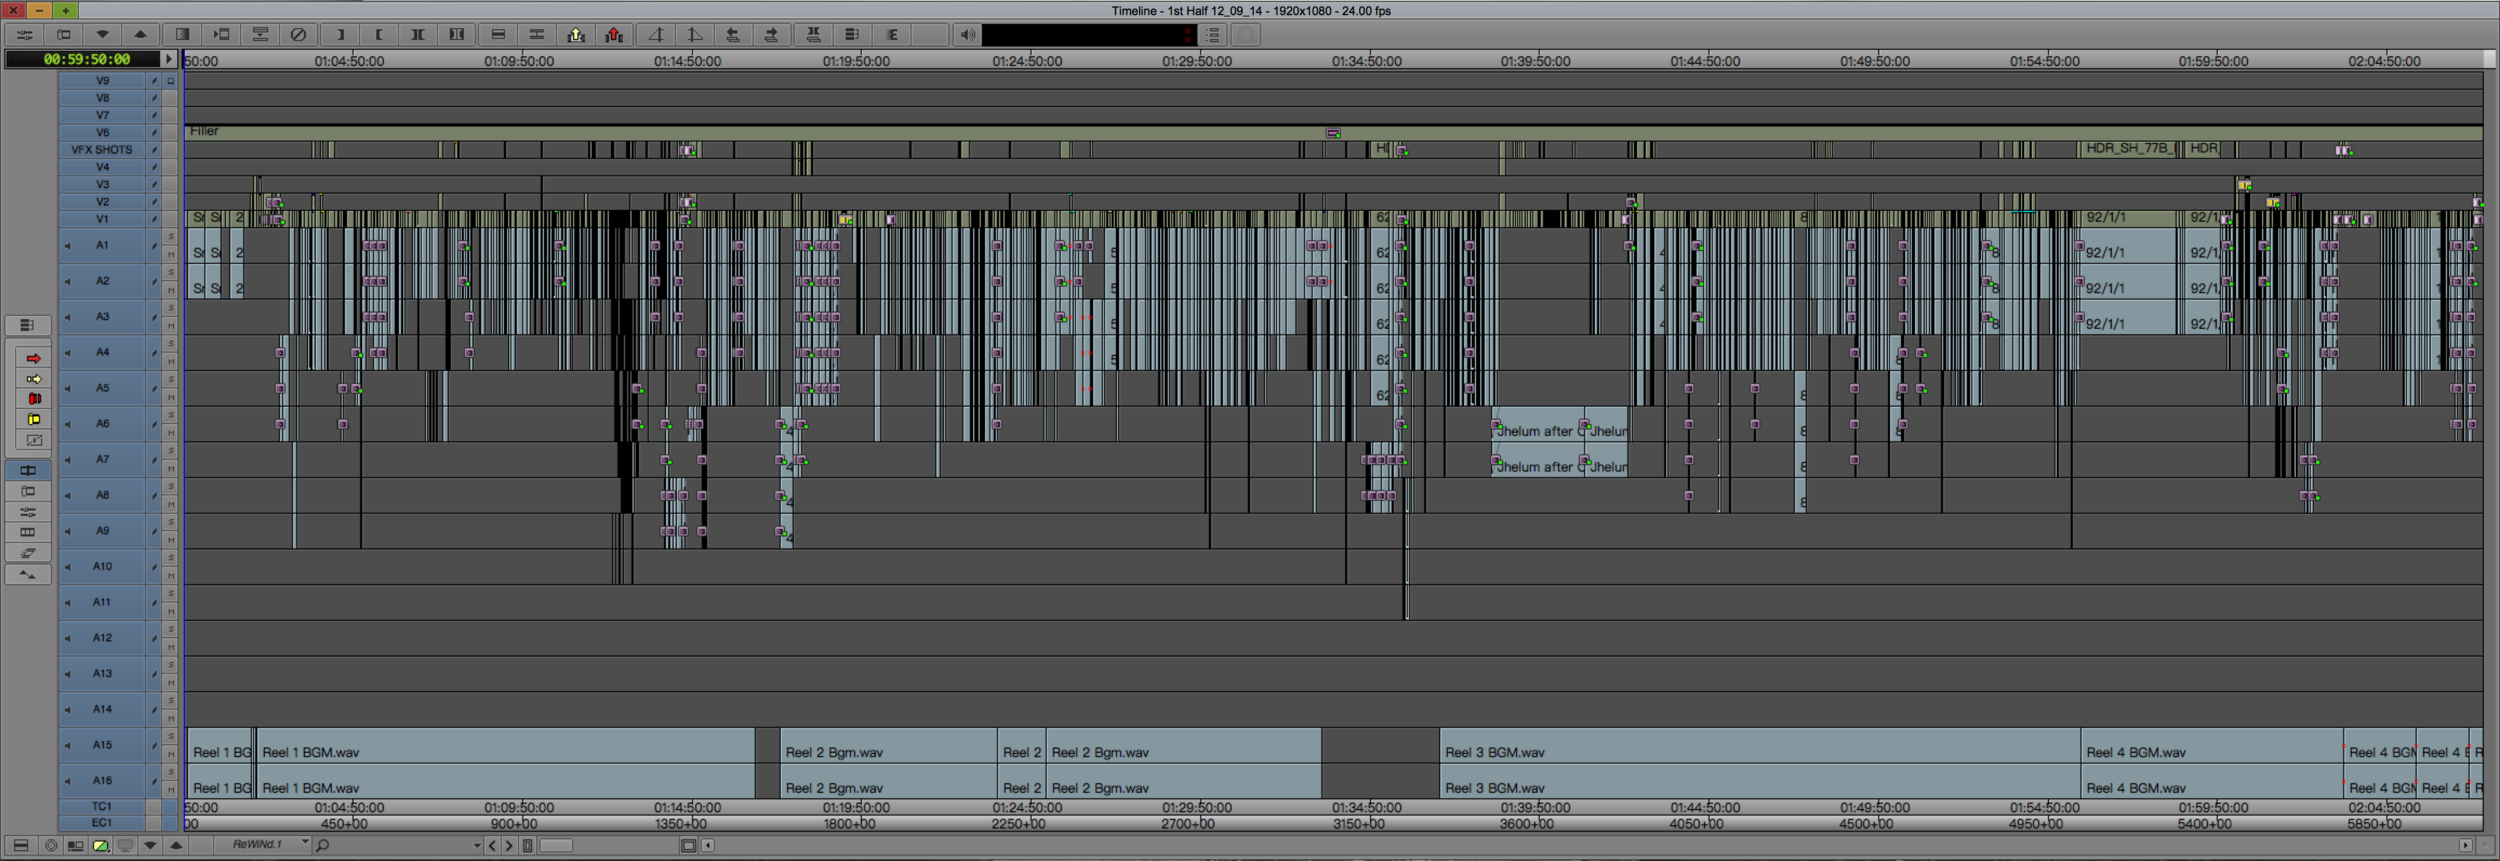
Task: Click the mixer sliders icon in left palette
Action: point(28,512)
